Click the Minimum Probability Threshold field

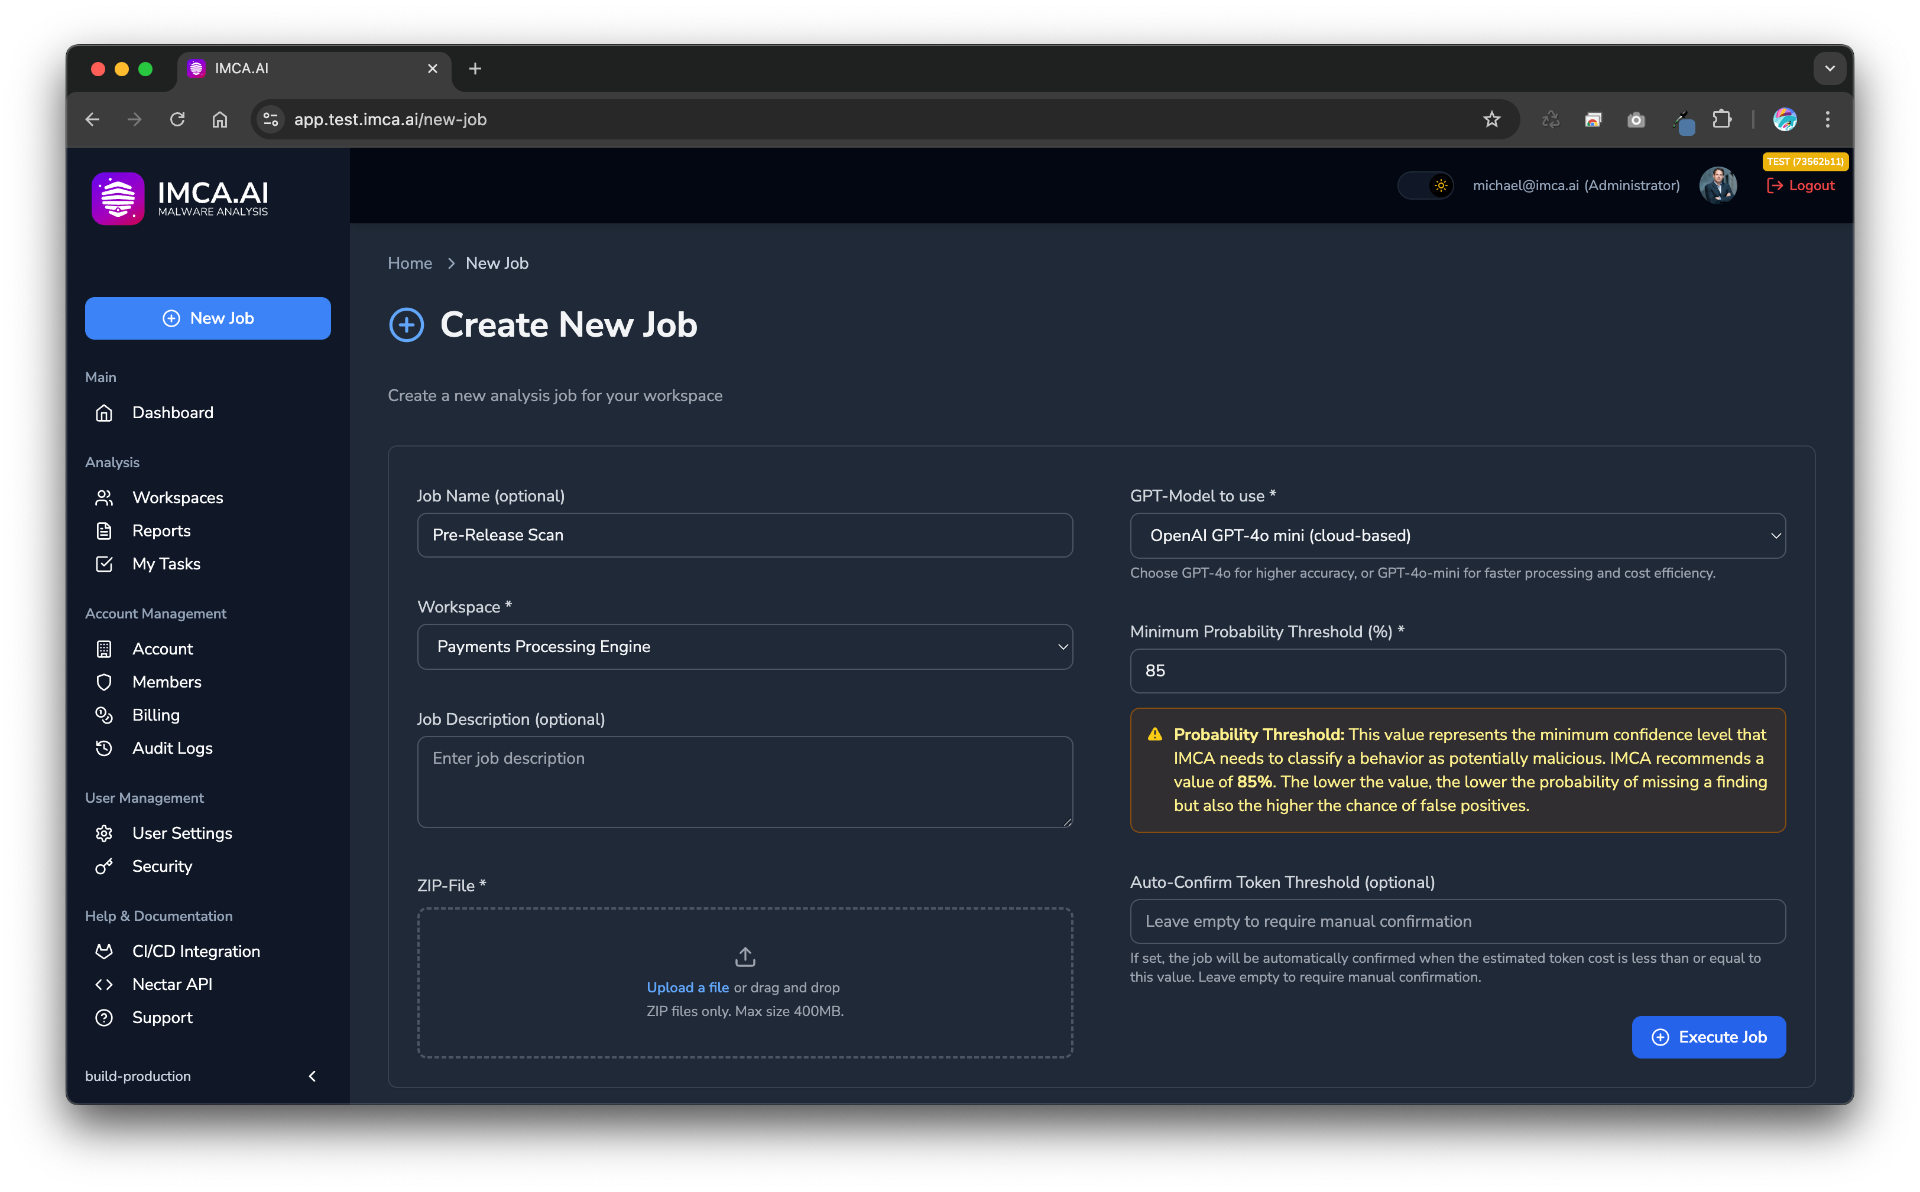(x=1457, y=671)
